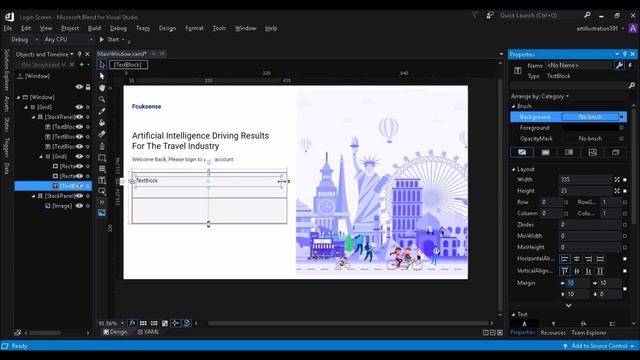Image resolution: width=640 pixels, height=360 pixels.
Task: Click the brush resources icon
Action: tap(616, 152)
